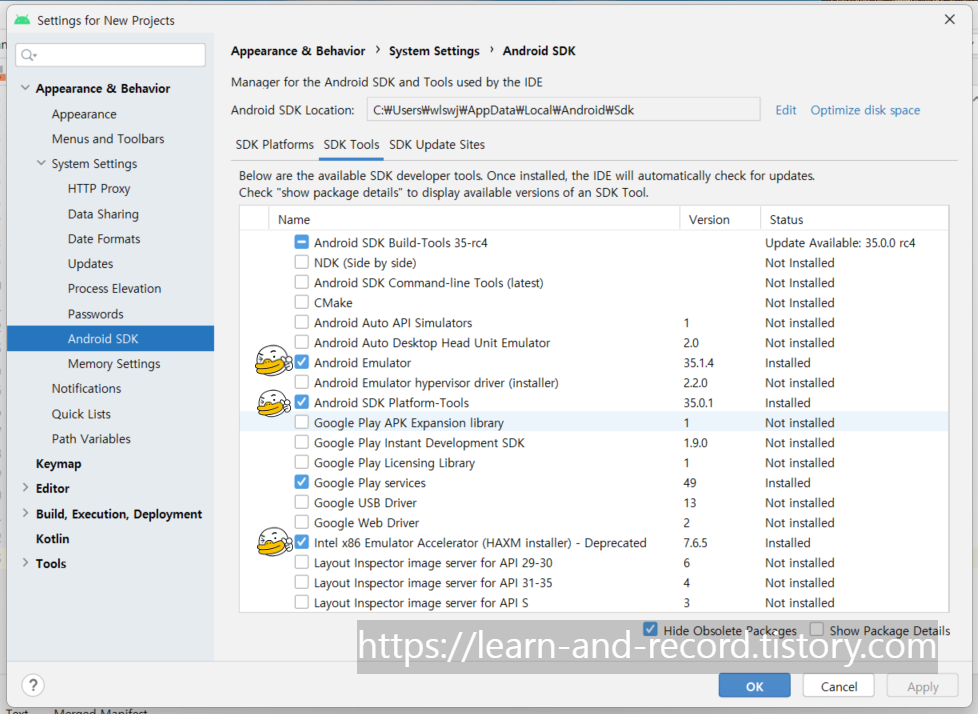978x714 pixels.
Task: Select Data Sharing settings
Action: 103,214
